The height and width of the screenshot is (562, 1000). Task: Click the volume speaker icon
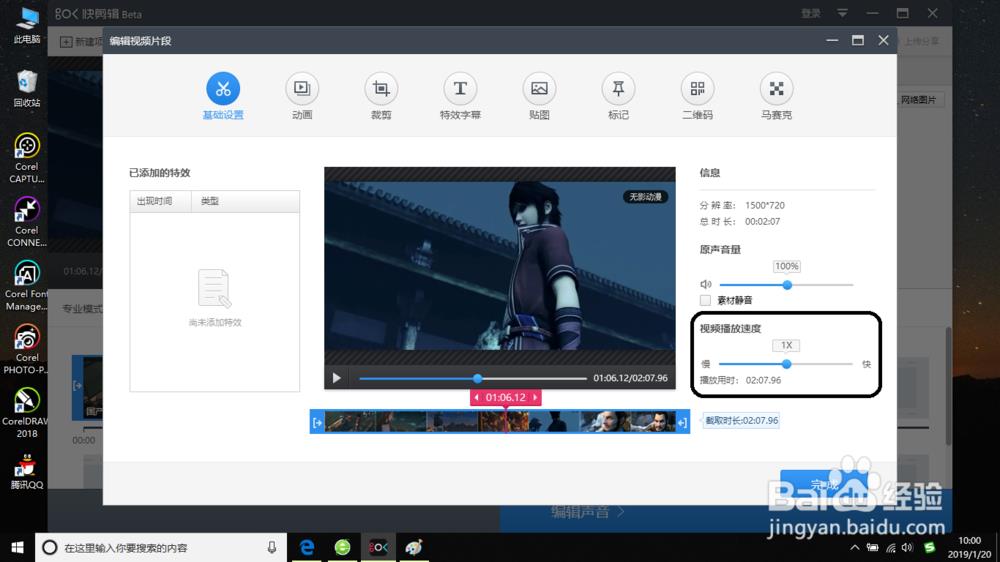(705, 285)
